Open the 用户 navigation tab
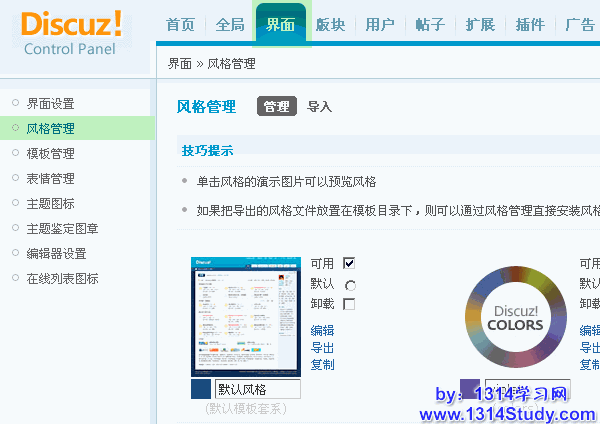This screenshot has height=424, width=600. (x=380, y=25)
